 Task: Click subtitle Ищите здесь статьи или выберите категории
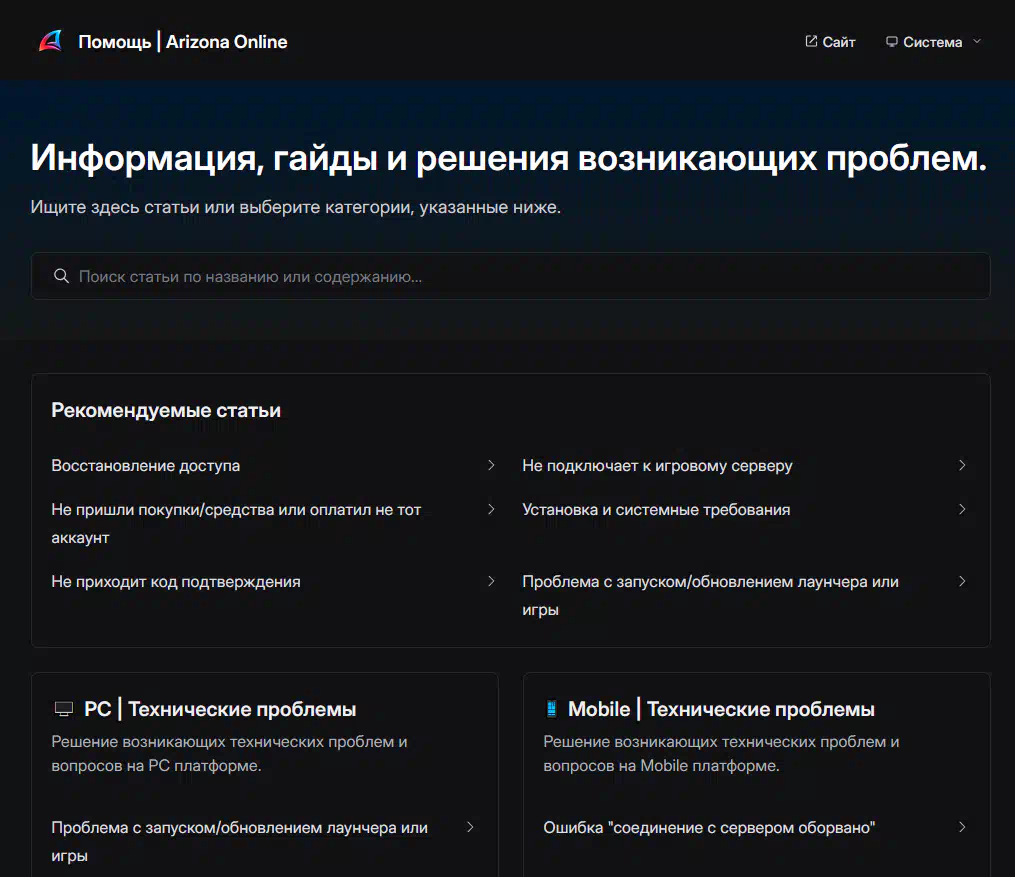tap(296, 207)
